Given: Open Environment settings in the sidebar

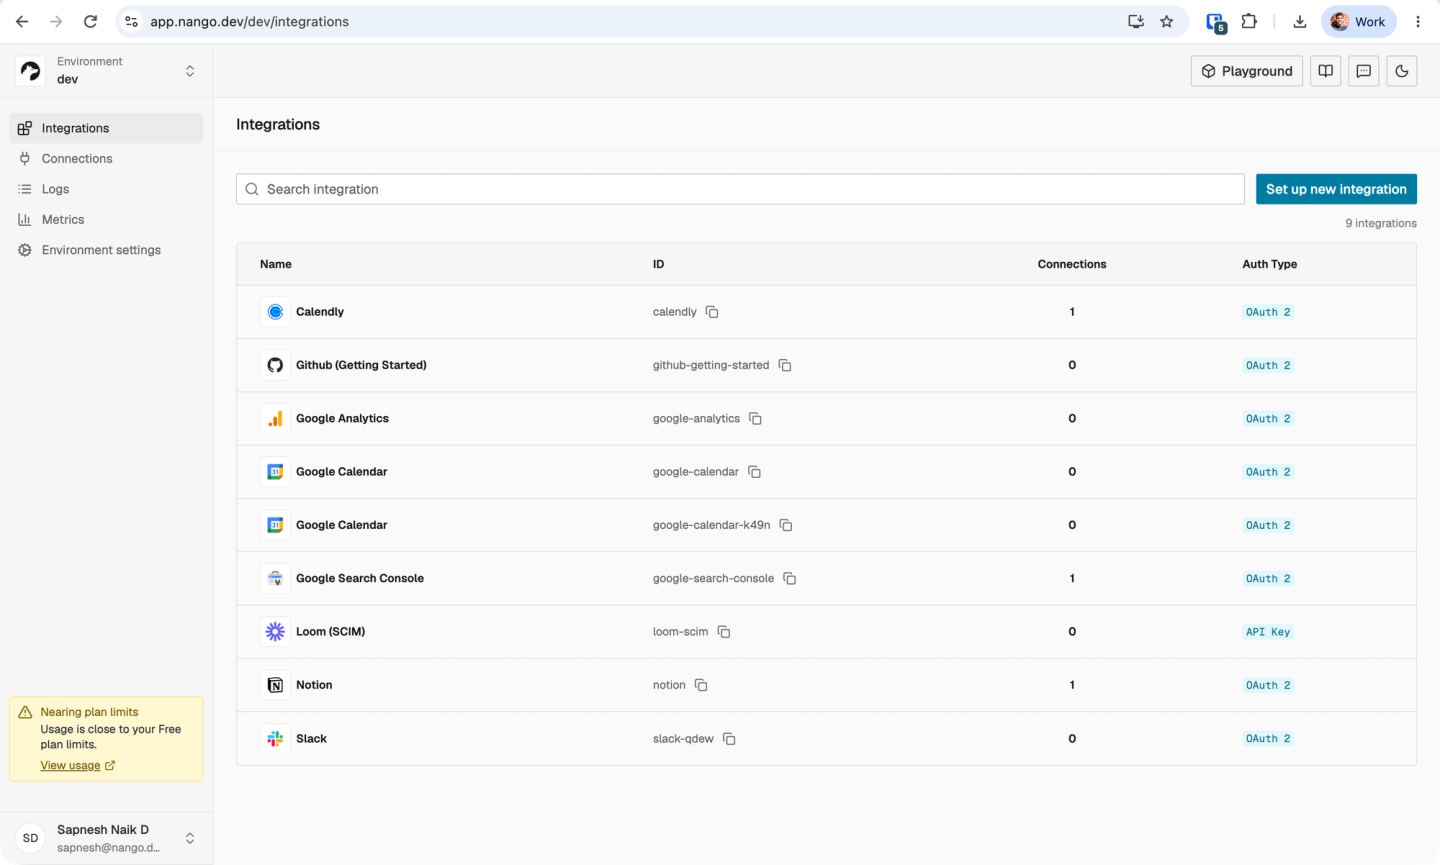Looking at the screenshot, I should (106, 250).
